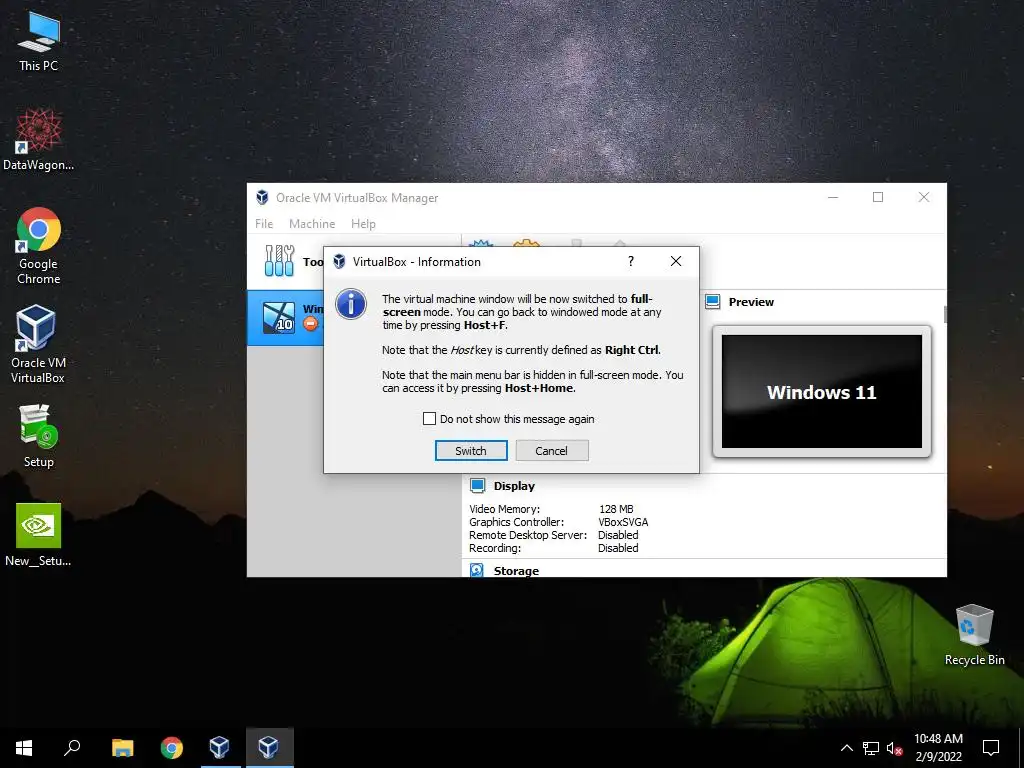This screenshot has width=1024, height=768.
Task: Select the active VirtualBox taskbar icon
Action: tap(269, 748)
